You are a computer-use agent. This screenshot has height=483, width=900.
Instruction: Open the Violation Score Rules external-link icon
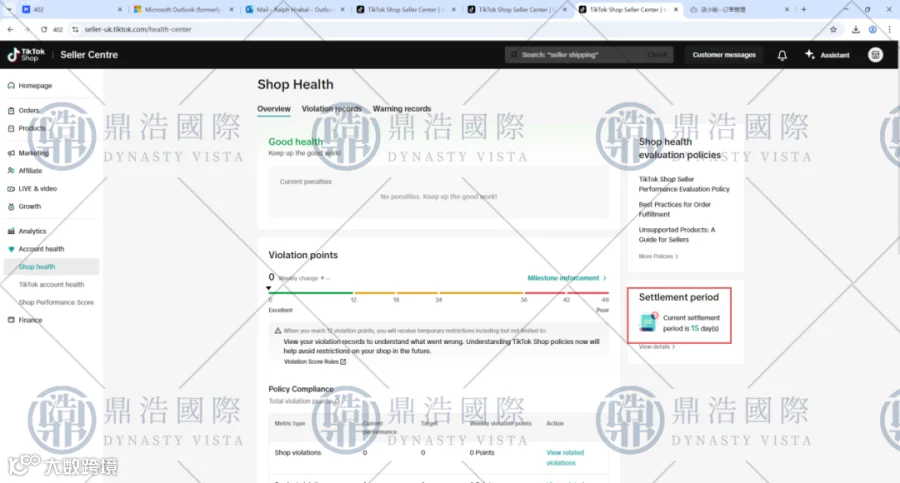tap(343, 362)
